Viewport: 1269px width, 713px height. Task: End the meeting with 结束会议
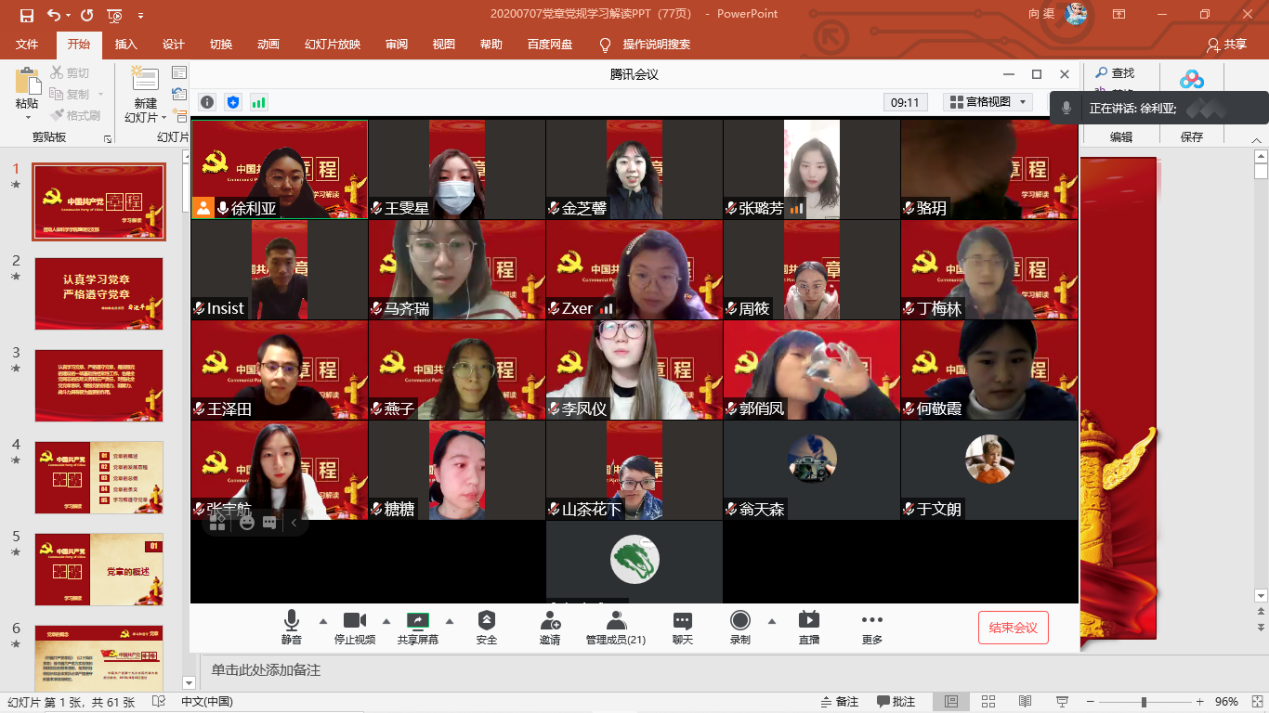1013,628
